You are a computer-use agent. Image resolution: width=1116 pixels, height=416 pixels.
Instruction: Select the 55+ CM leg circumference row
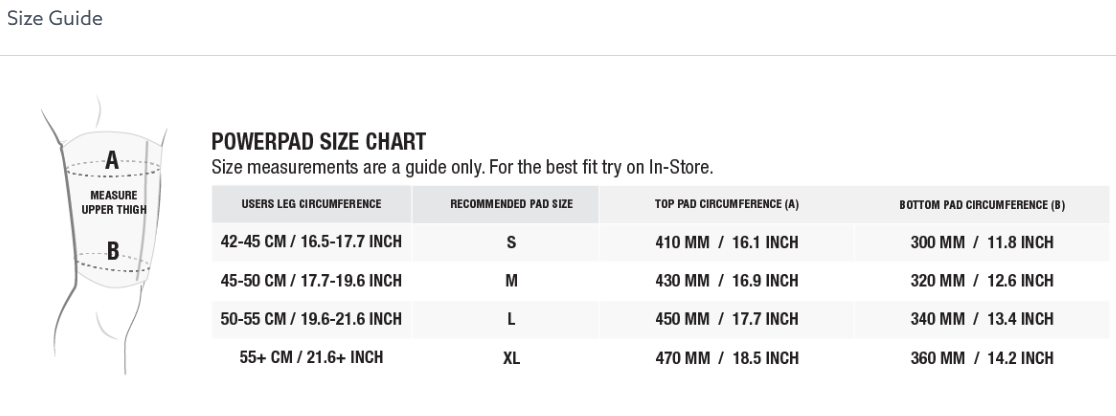[660, 358]
